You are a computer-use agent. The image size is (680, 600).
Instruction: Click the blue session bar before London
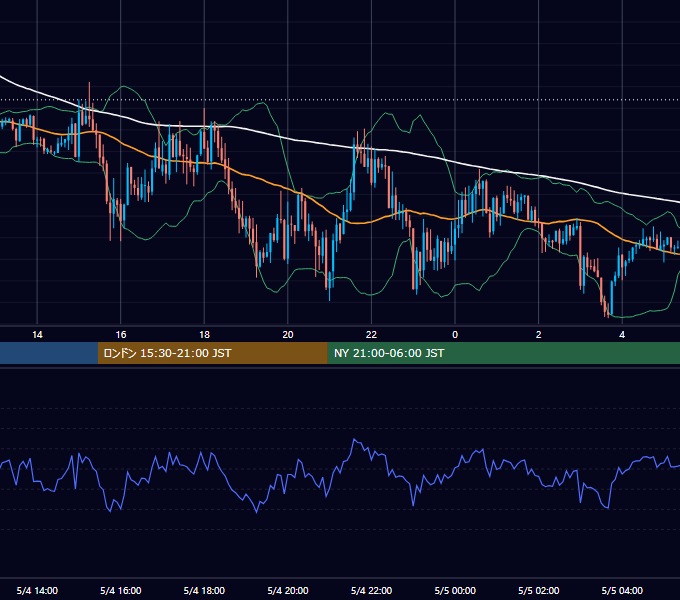[x=49, y=353]
